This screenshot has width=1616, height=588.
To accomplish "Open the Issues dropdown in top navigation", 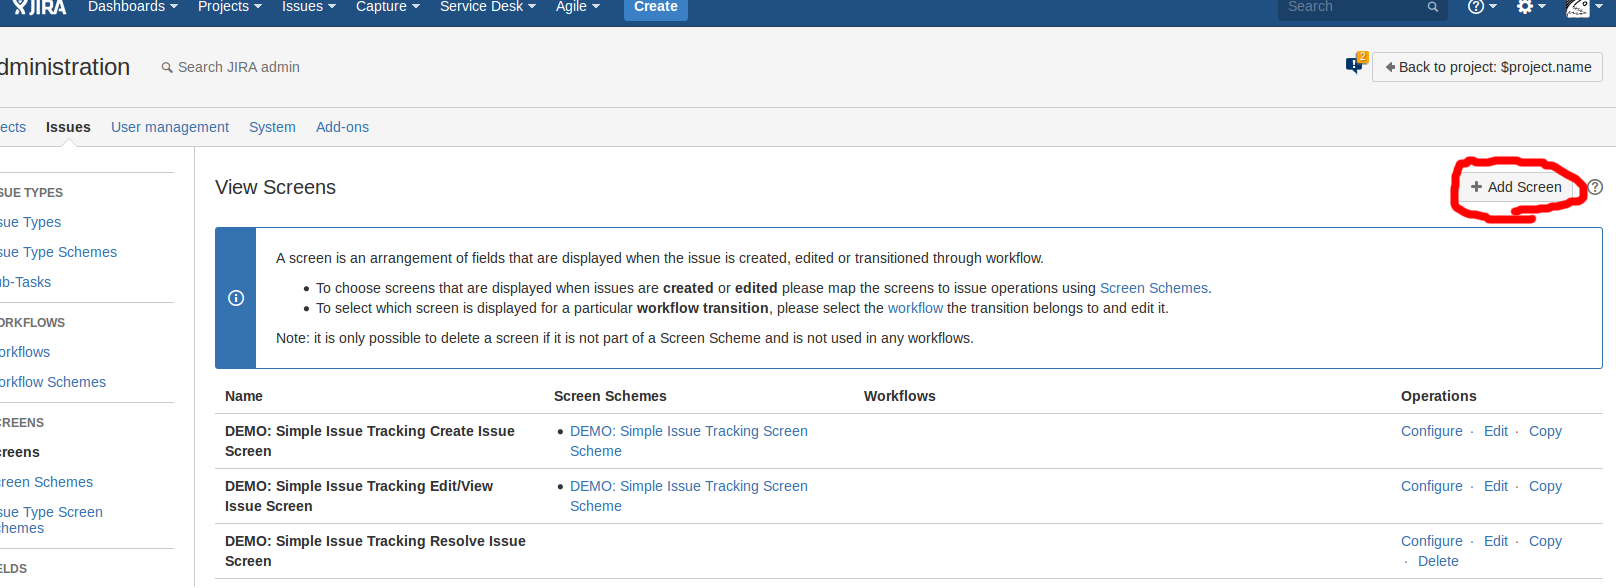I will click(x=308, y=7).
